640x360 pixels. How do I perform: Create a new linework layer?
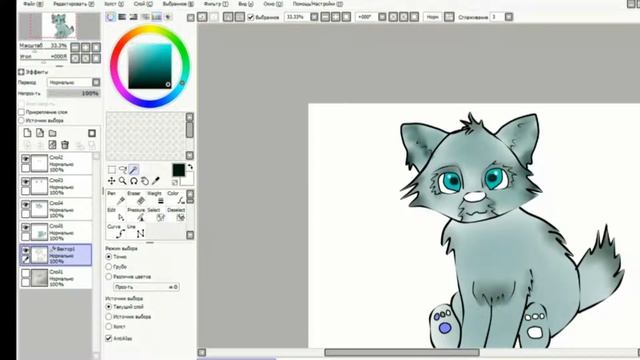[x=40, y=133]
